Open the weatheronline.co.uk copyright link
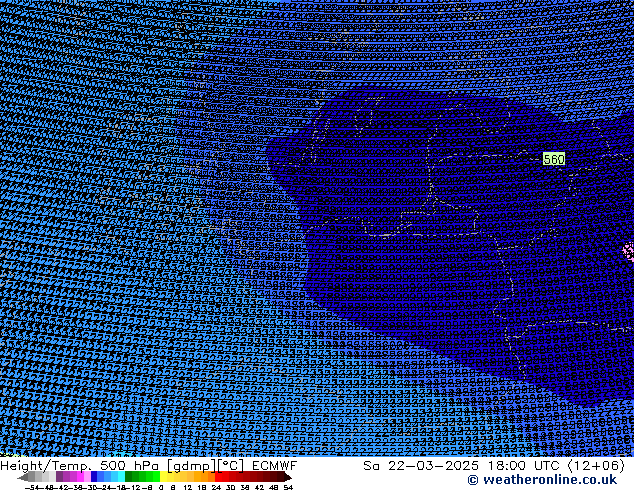Viewport: 634px width, 490px height. point(542,480)
